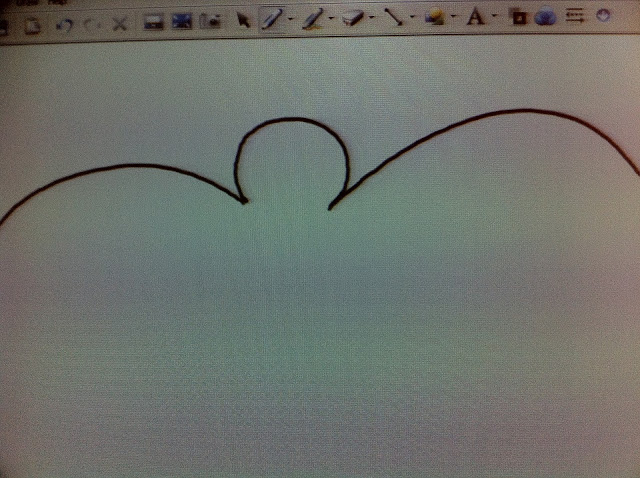640x478 pixels.
Task: Click the paste page icon
Action: pyautogui.click(x=32, y=26)
